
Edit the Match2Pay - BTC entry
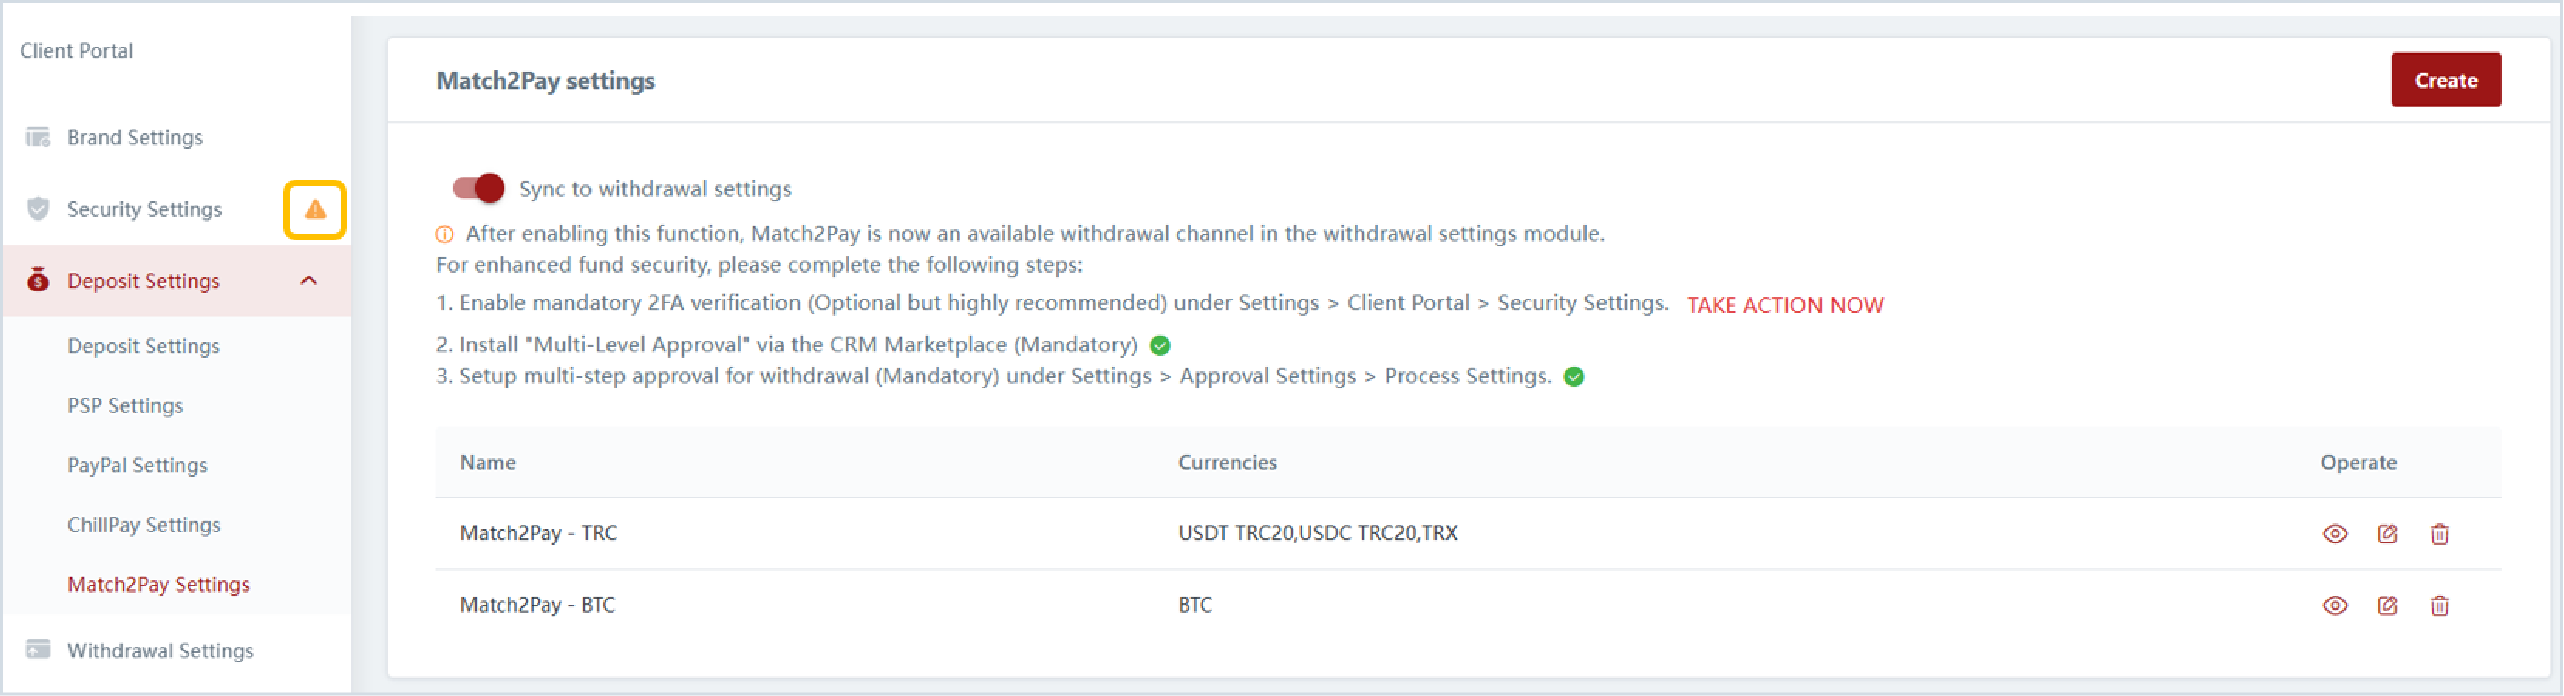(2388, 606)
